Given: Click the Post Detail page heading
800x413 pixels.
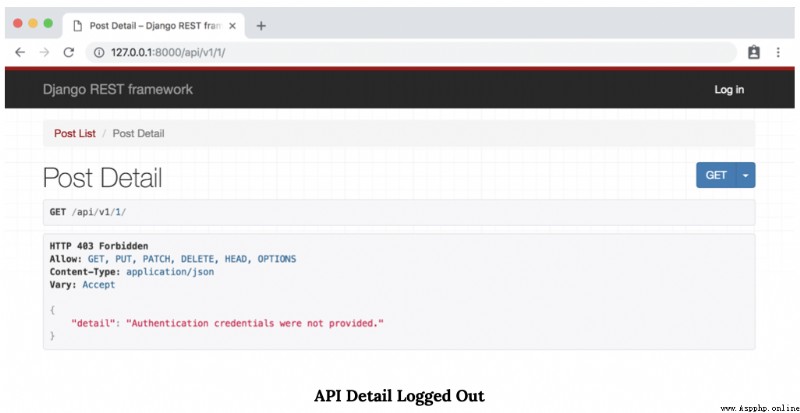Looking at the screenshot, I should [103, 178].
